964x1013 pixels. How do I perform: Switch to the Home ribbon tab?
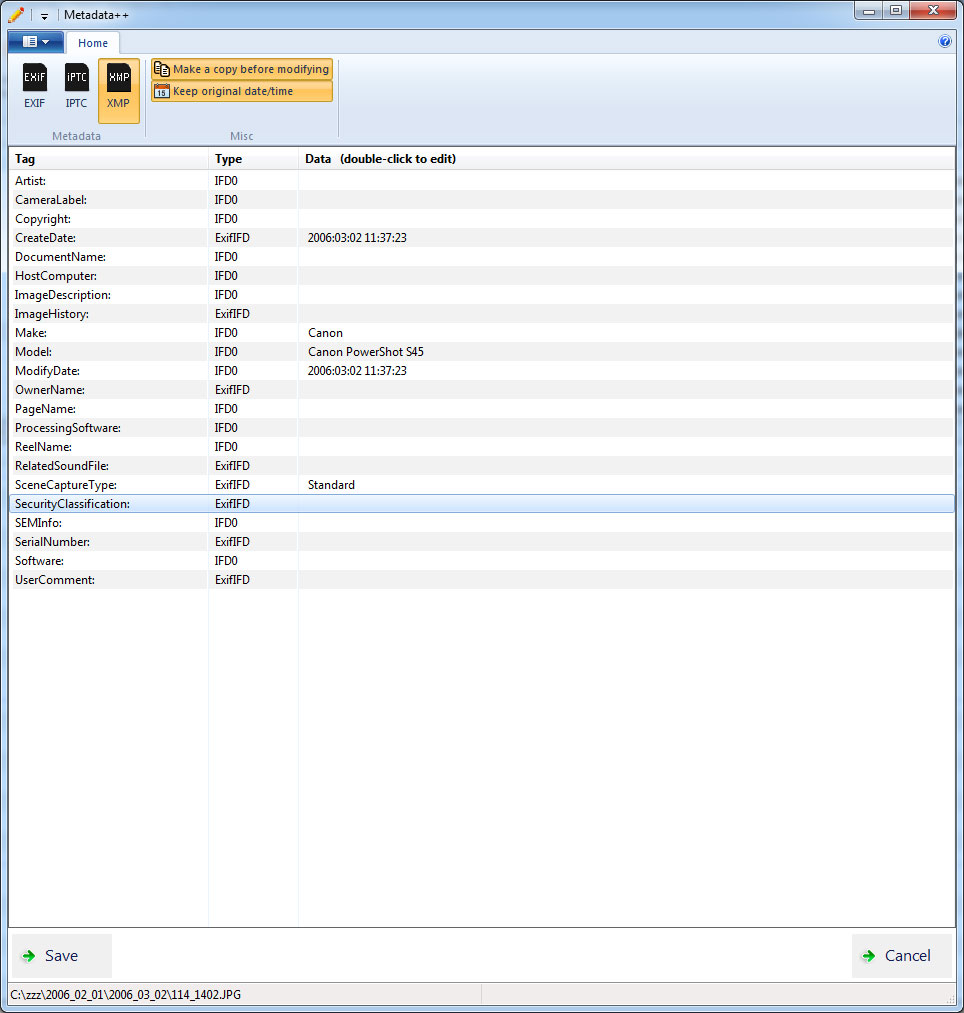[93, 43]
